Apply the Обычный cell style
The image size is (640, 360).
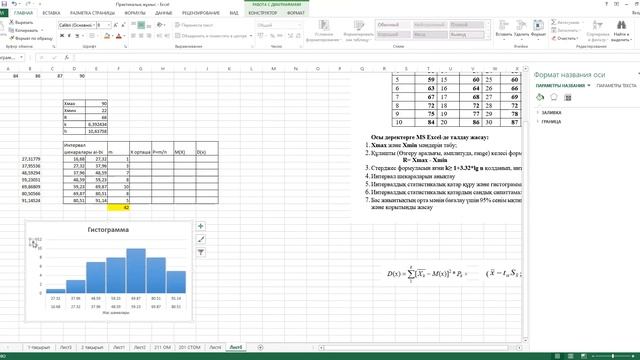coord(393,25)
